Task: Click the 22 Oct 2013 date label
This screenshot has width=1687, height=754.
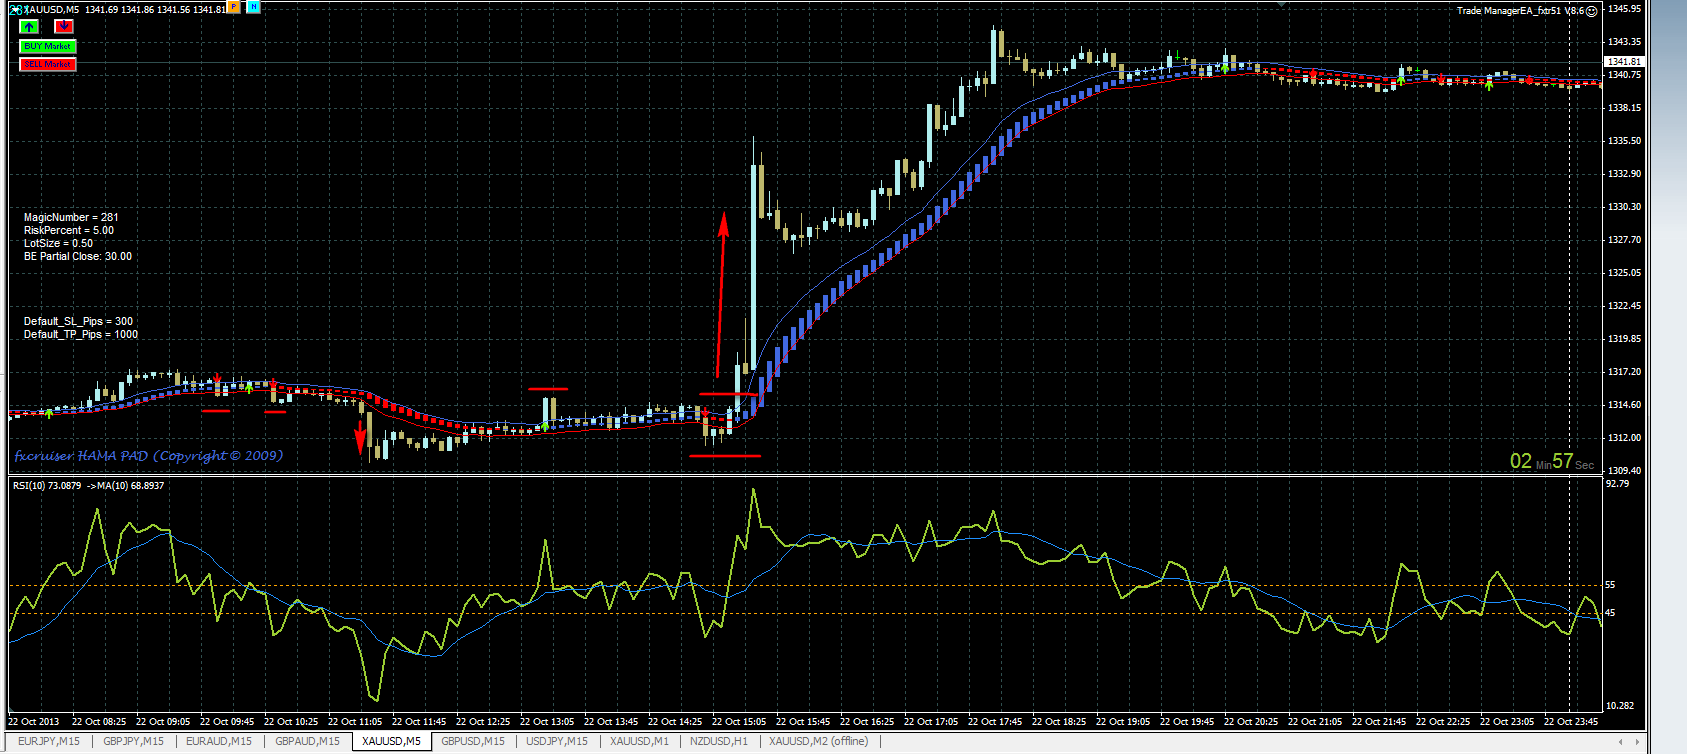Action: point(34,721)
